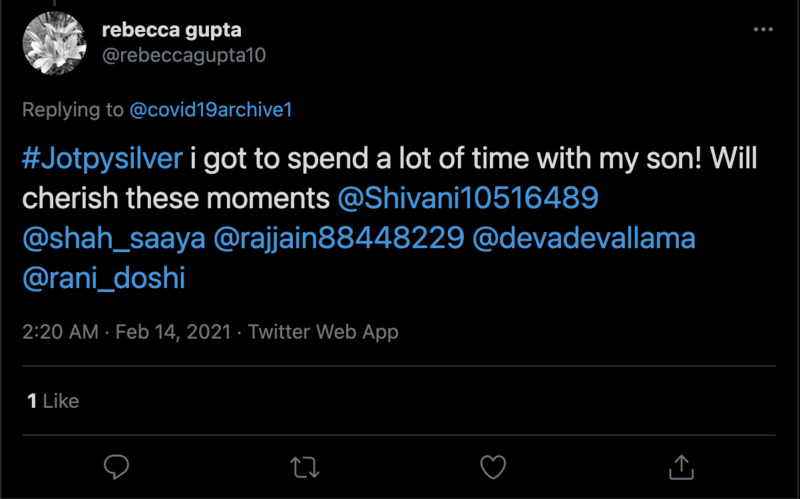Viewport: 800px width, 499px height.
Task: Click the rebecca gupta display name
Action: [x=171, y=31]
